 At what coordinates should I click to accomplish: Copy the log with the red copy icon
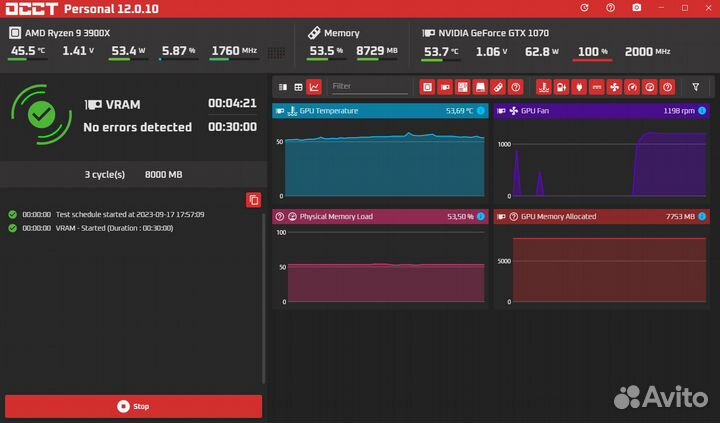tap(253, 200)
